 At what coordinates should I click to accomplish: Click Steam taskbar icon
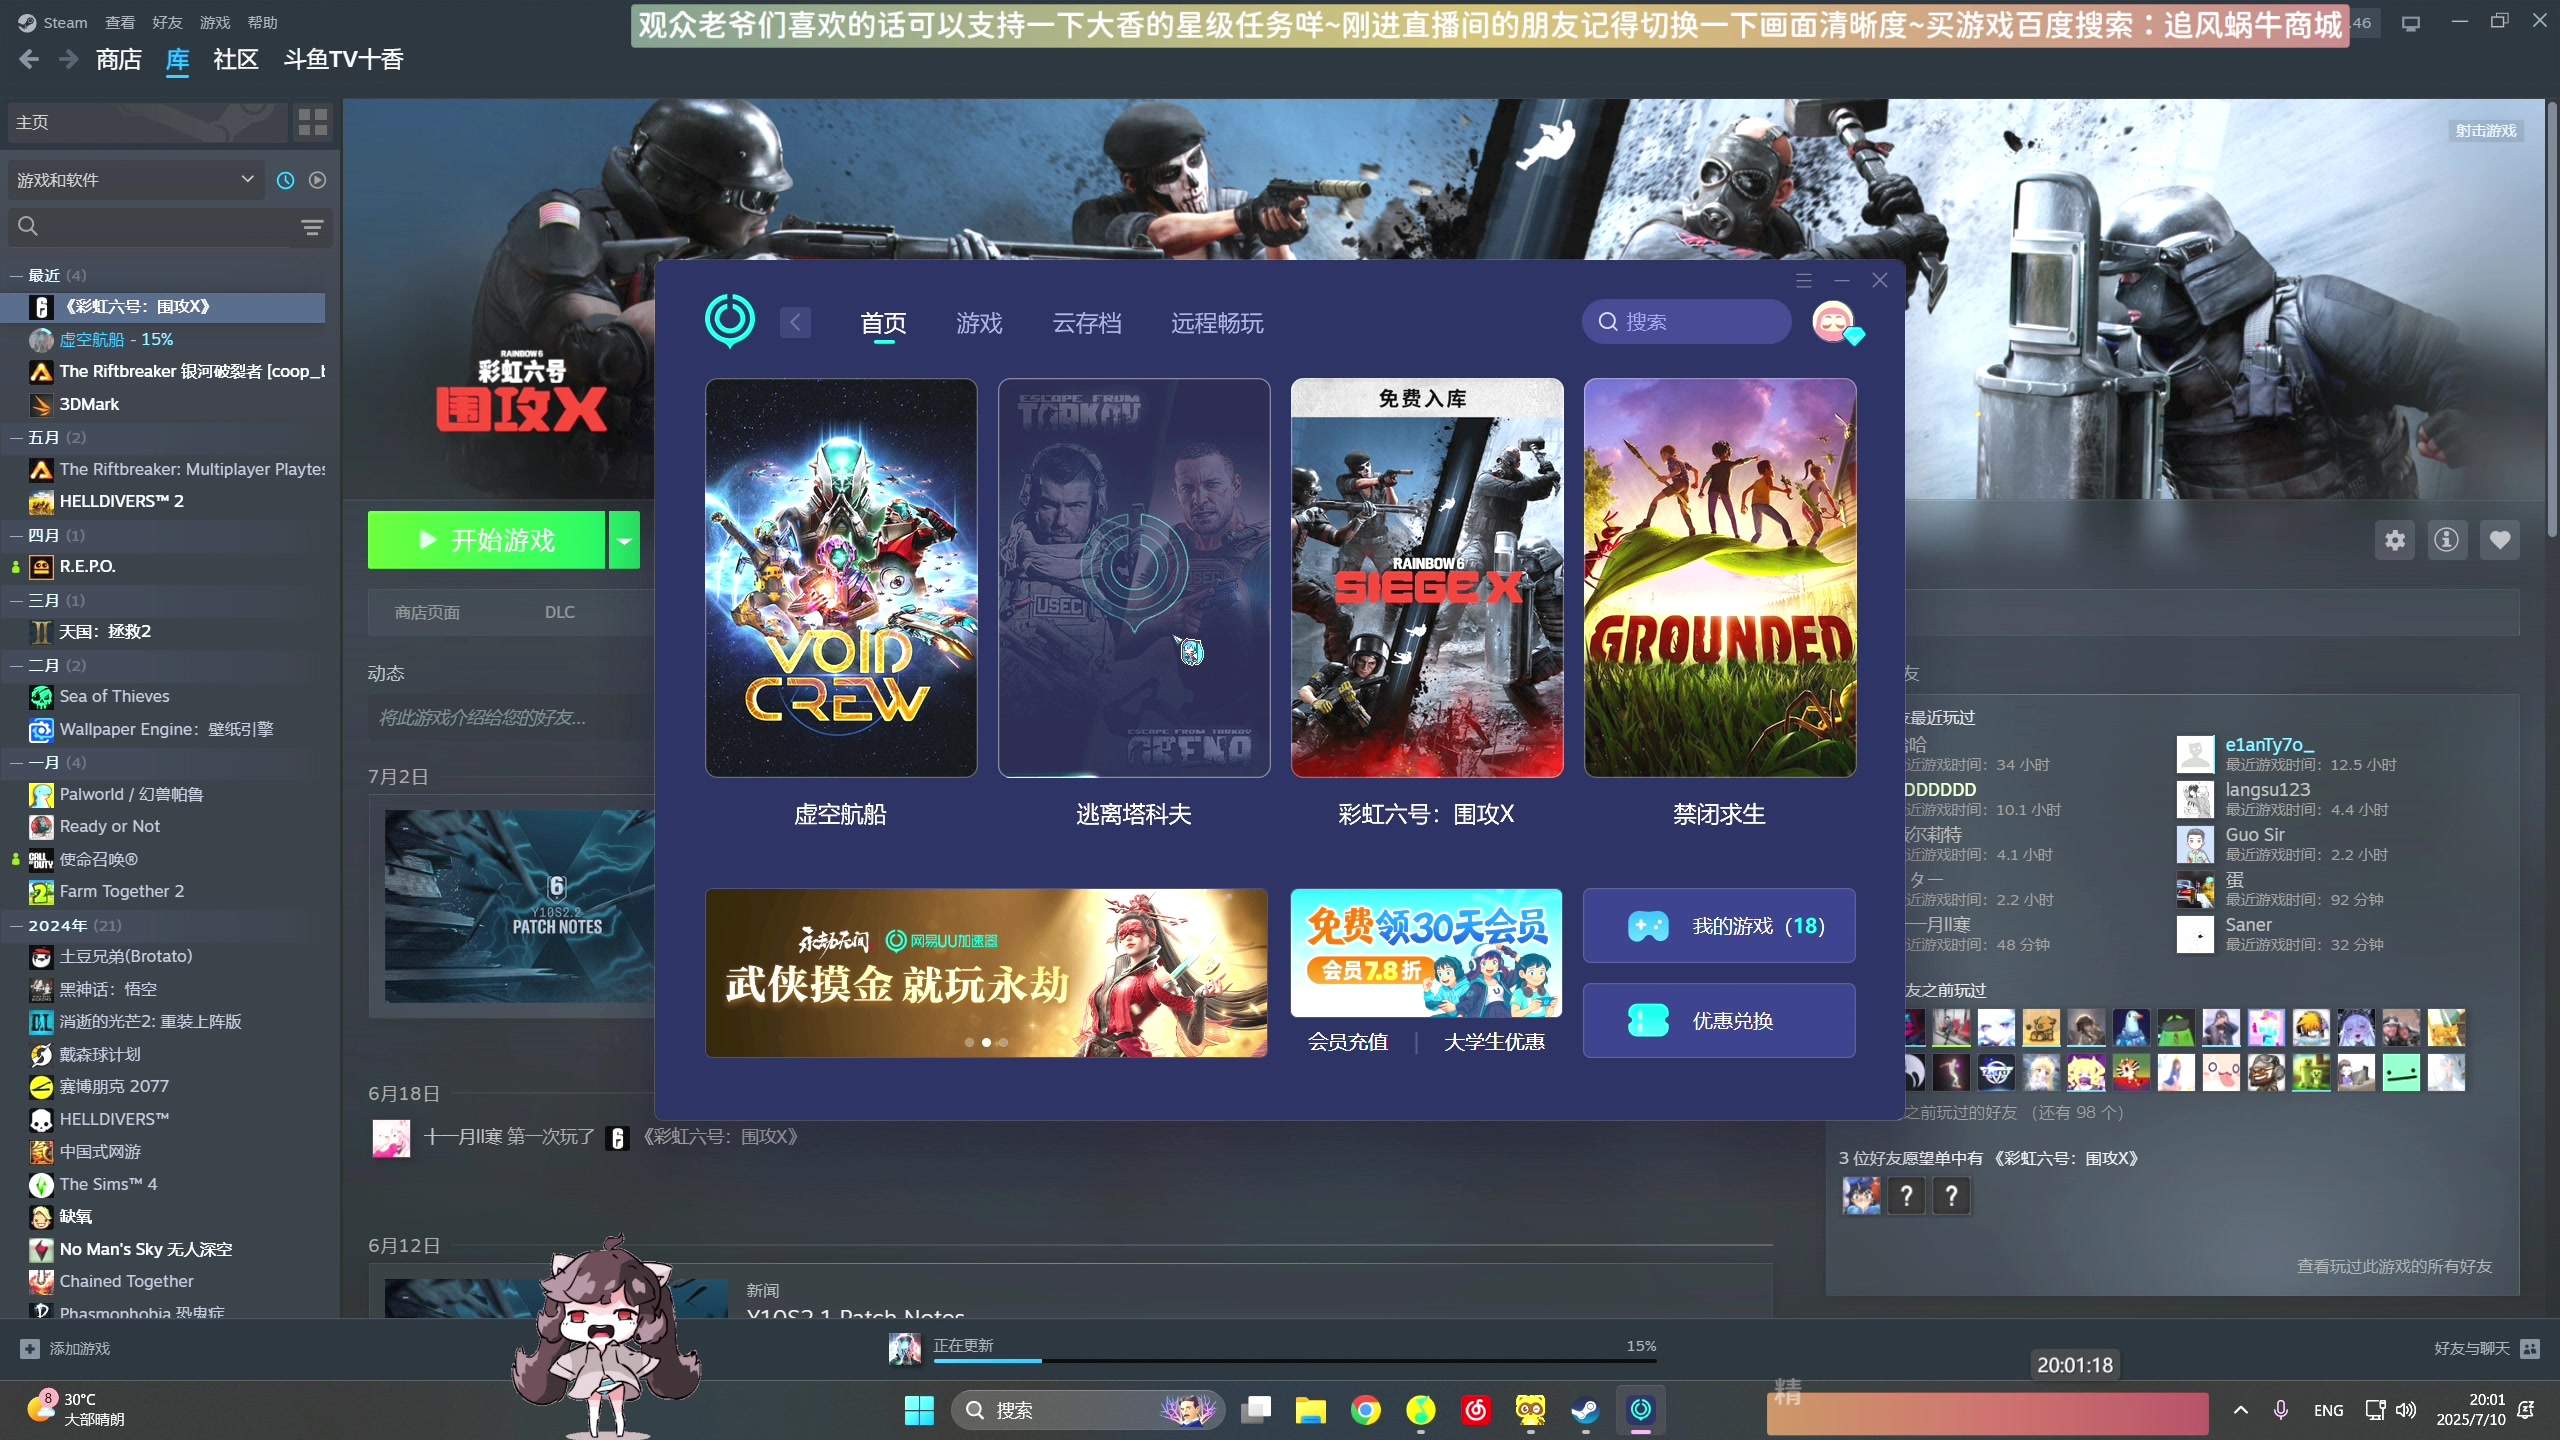pyautogui.click(x=1586, y=1410)
